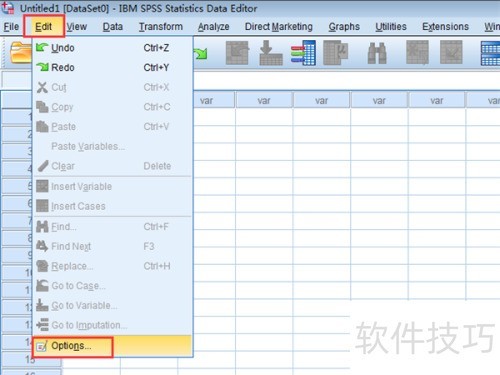Click the Find... menu entry
The height and width of the screenshot is (375, 500).
(x=113, y=227)
